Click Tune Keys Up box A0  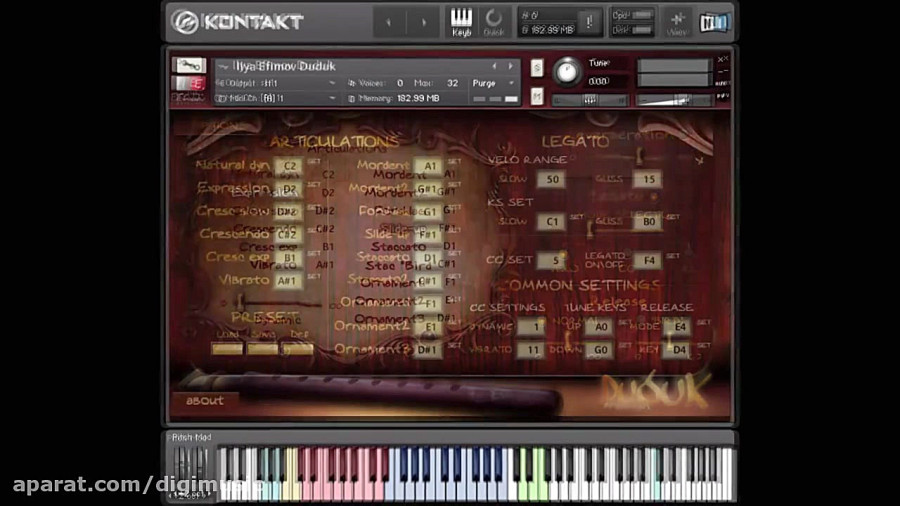point(600,327)
